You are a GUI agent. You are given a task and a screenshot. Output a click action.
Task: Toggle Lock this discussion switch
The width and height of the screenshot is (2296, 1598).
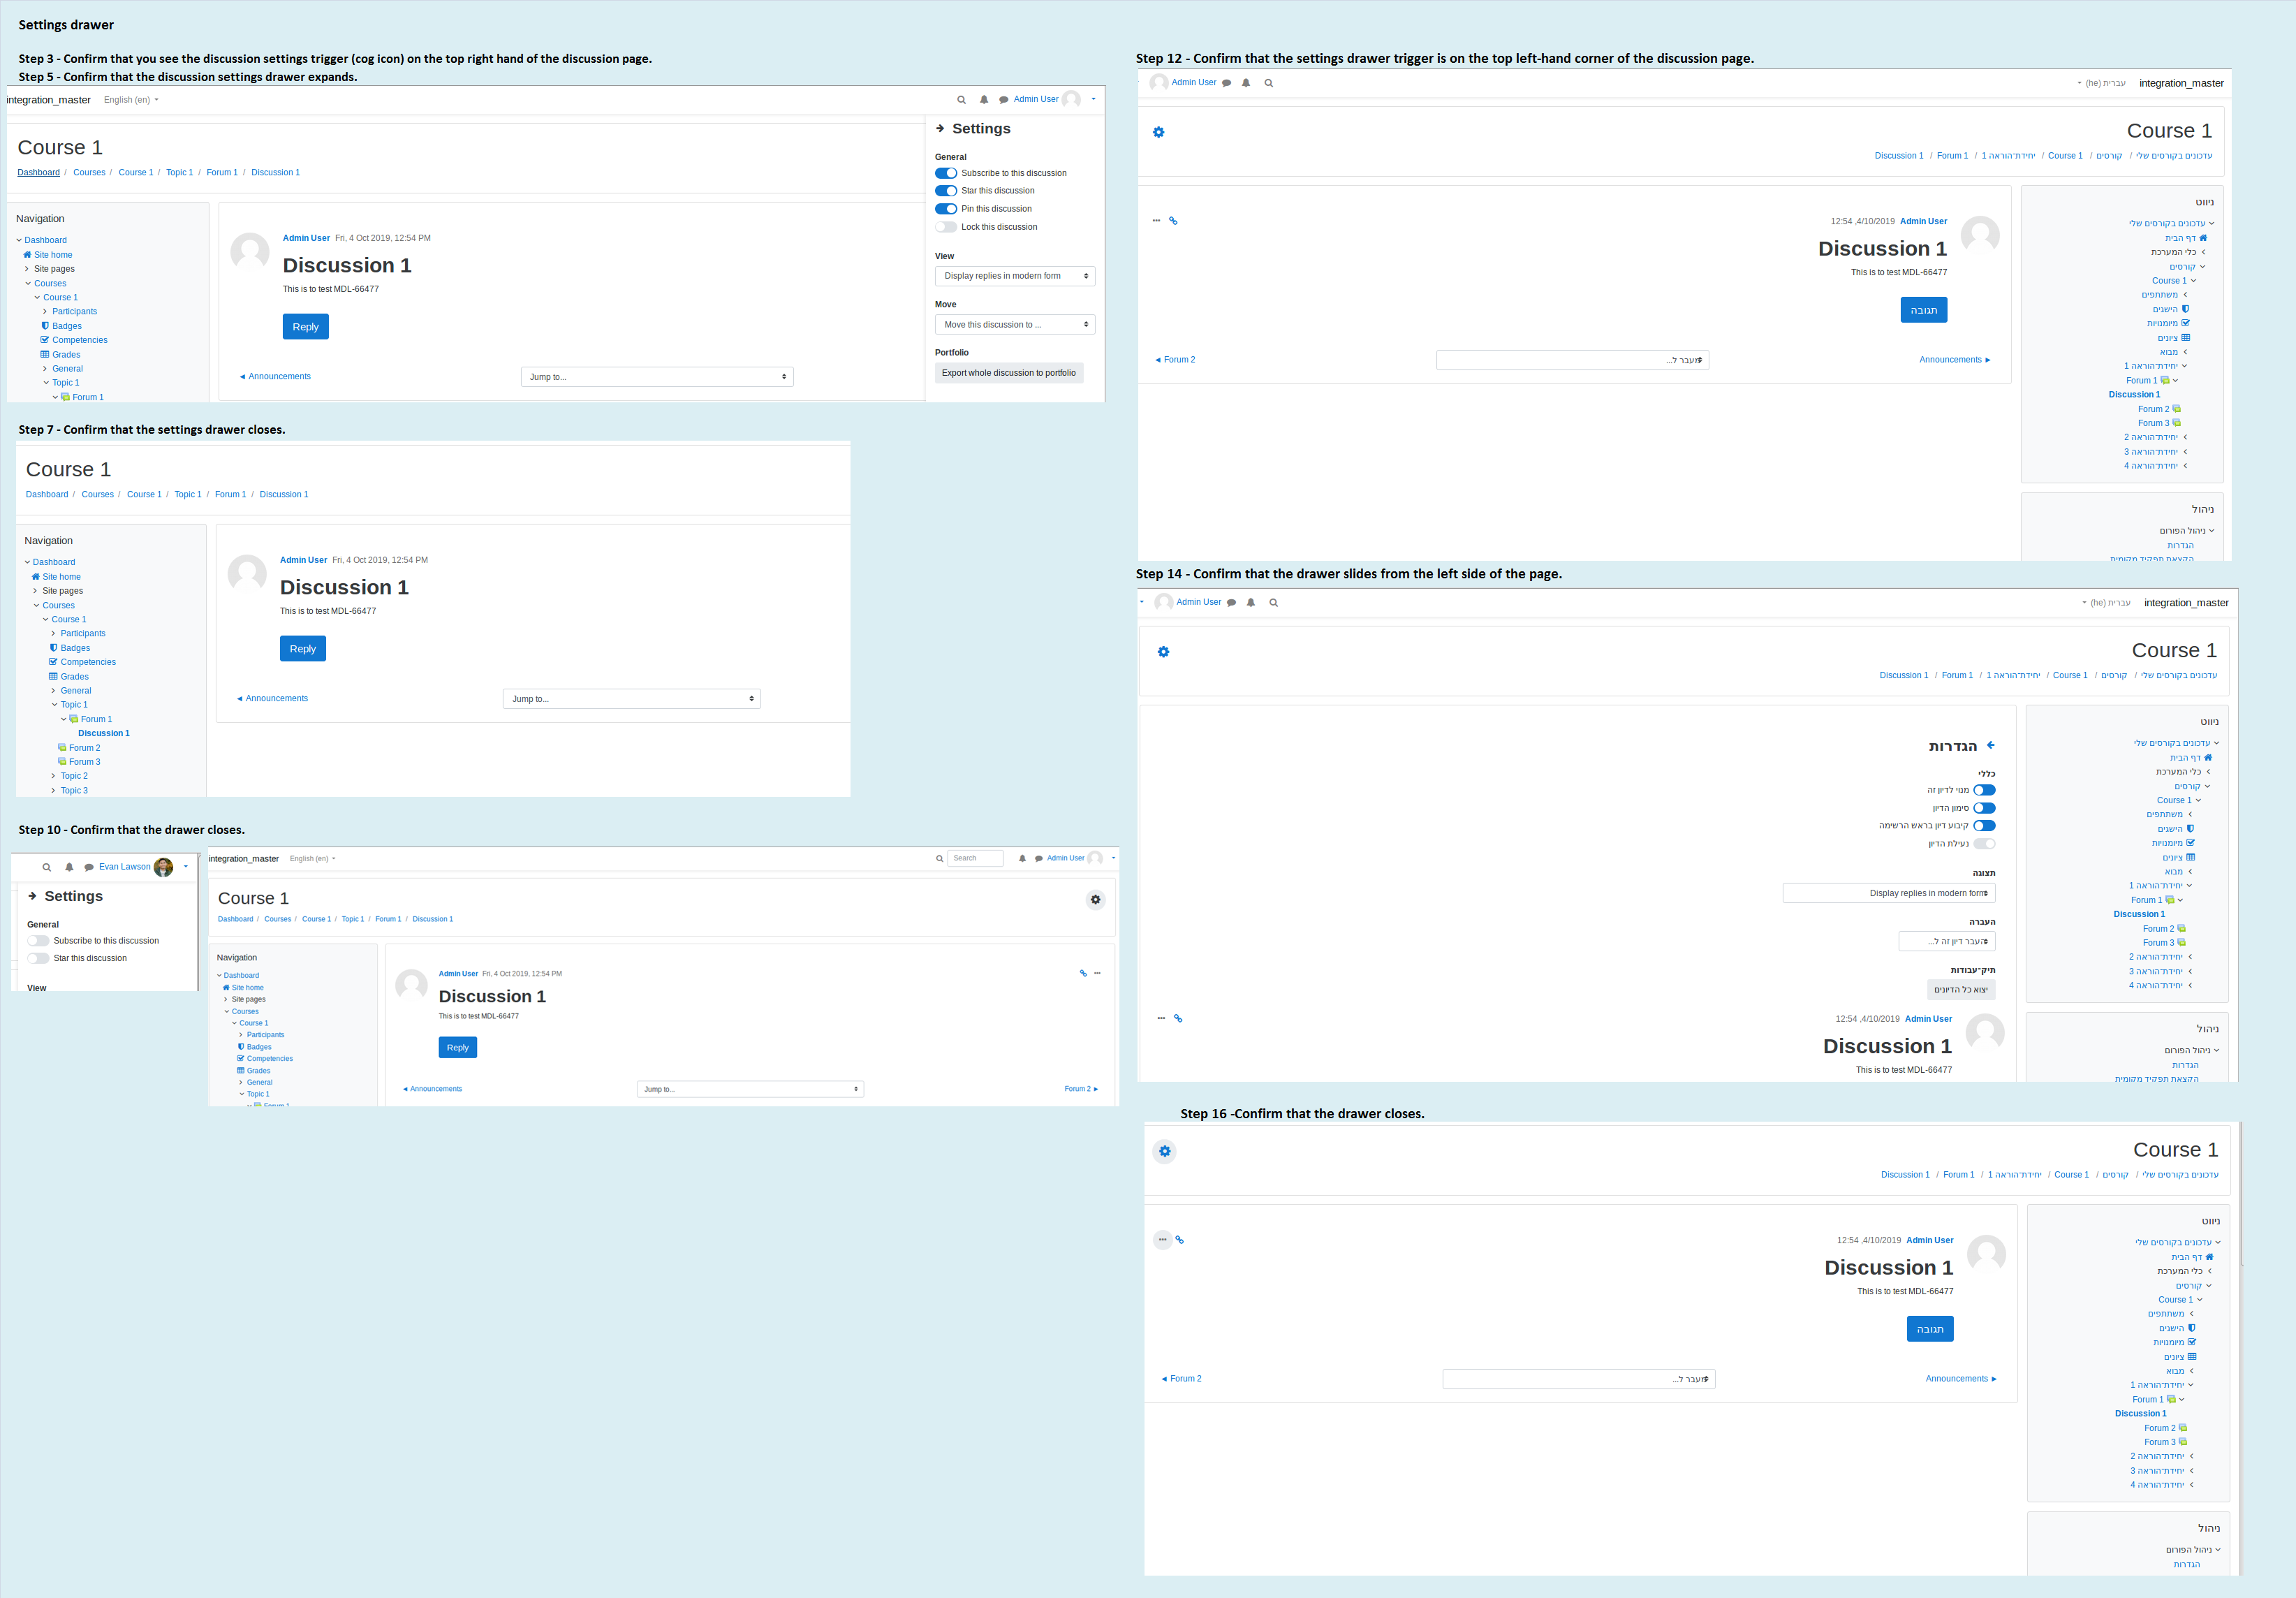tap(945, 227)
